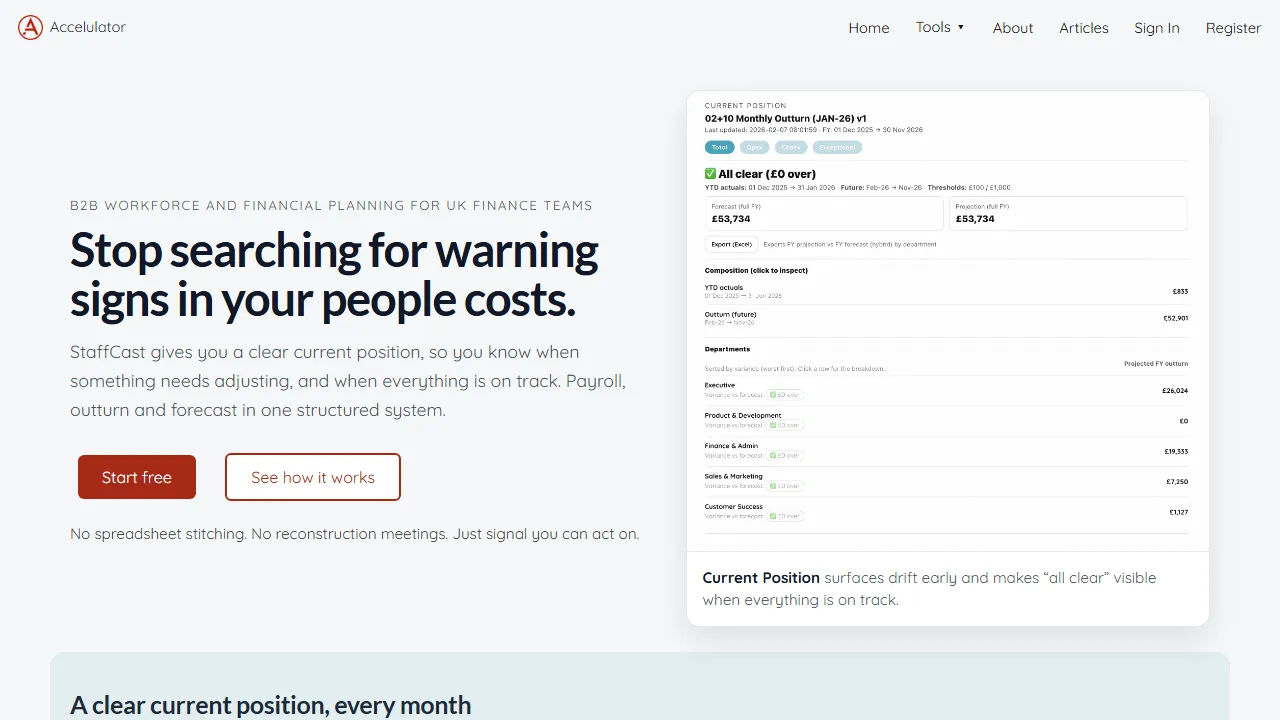Go to the Articles page
1280x720 pixels.
tap(1084, 28)
